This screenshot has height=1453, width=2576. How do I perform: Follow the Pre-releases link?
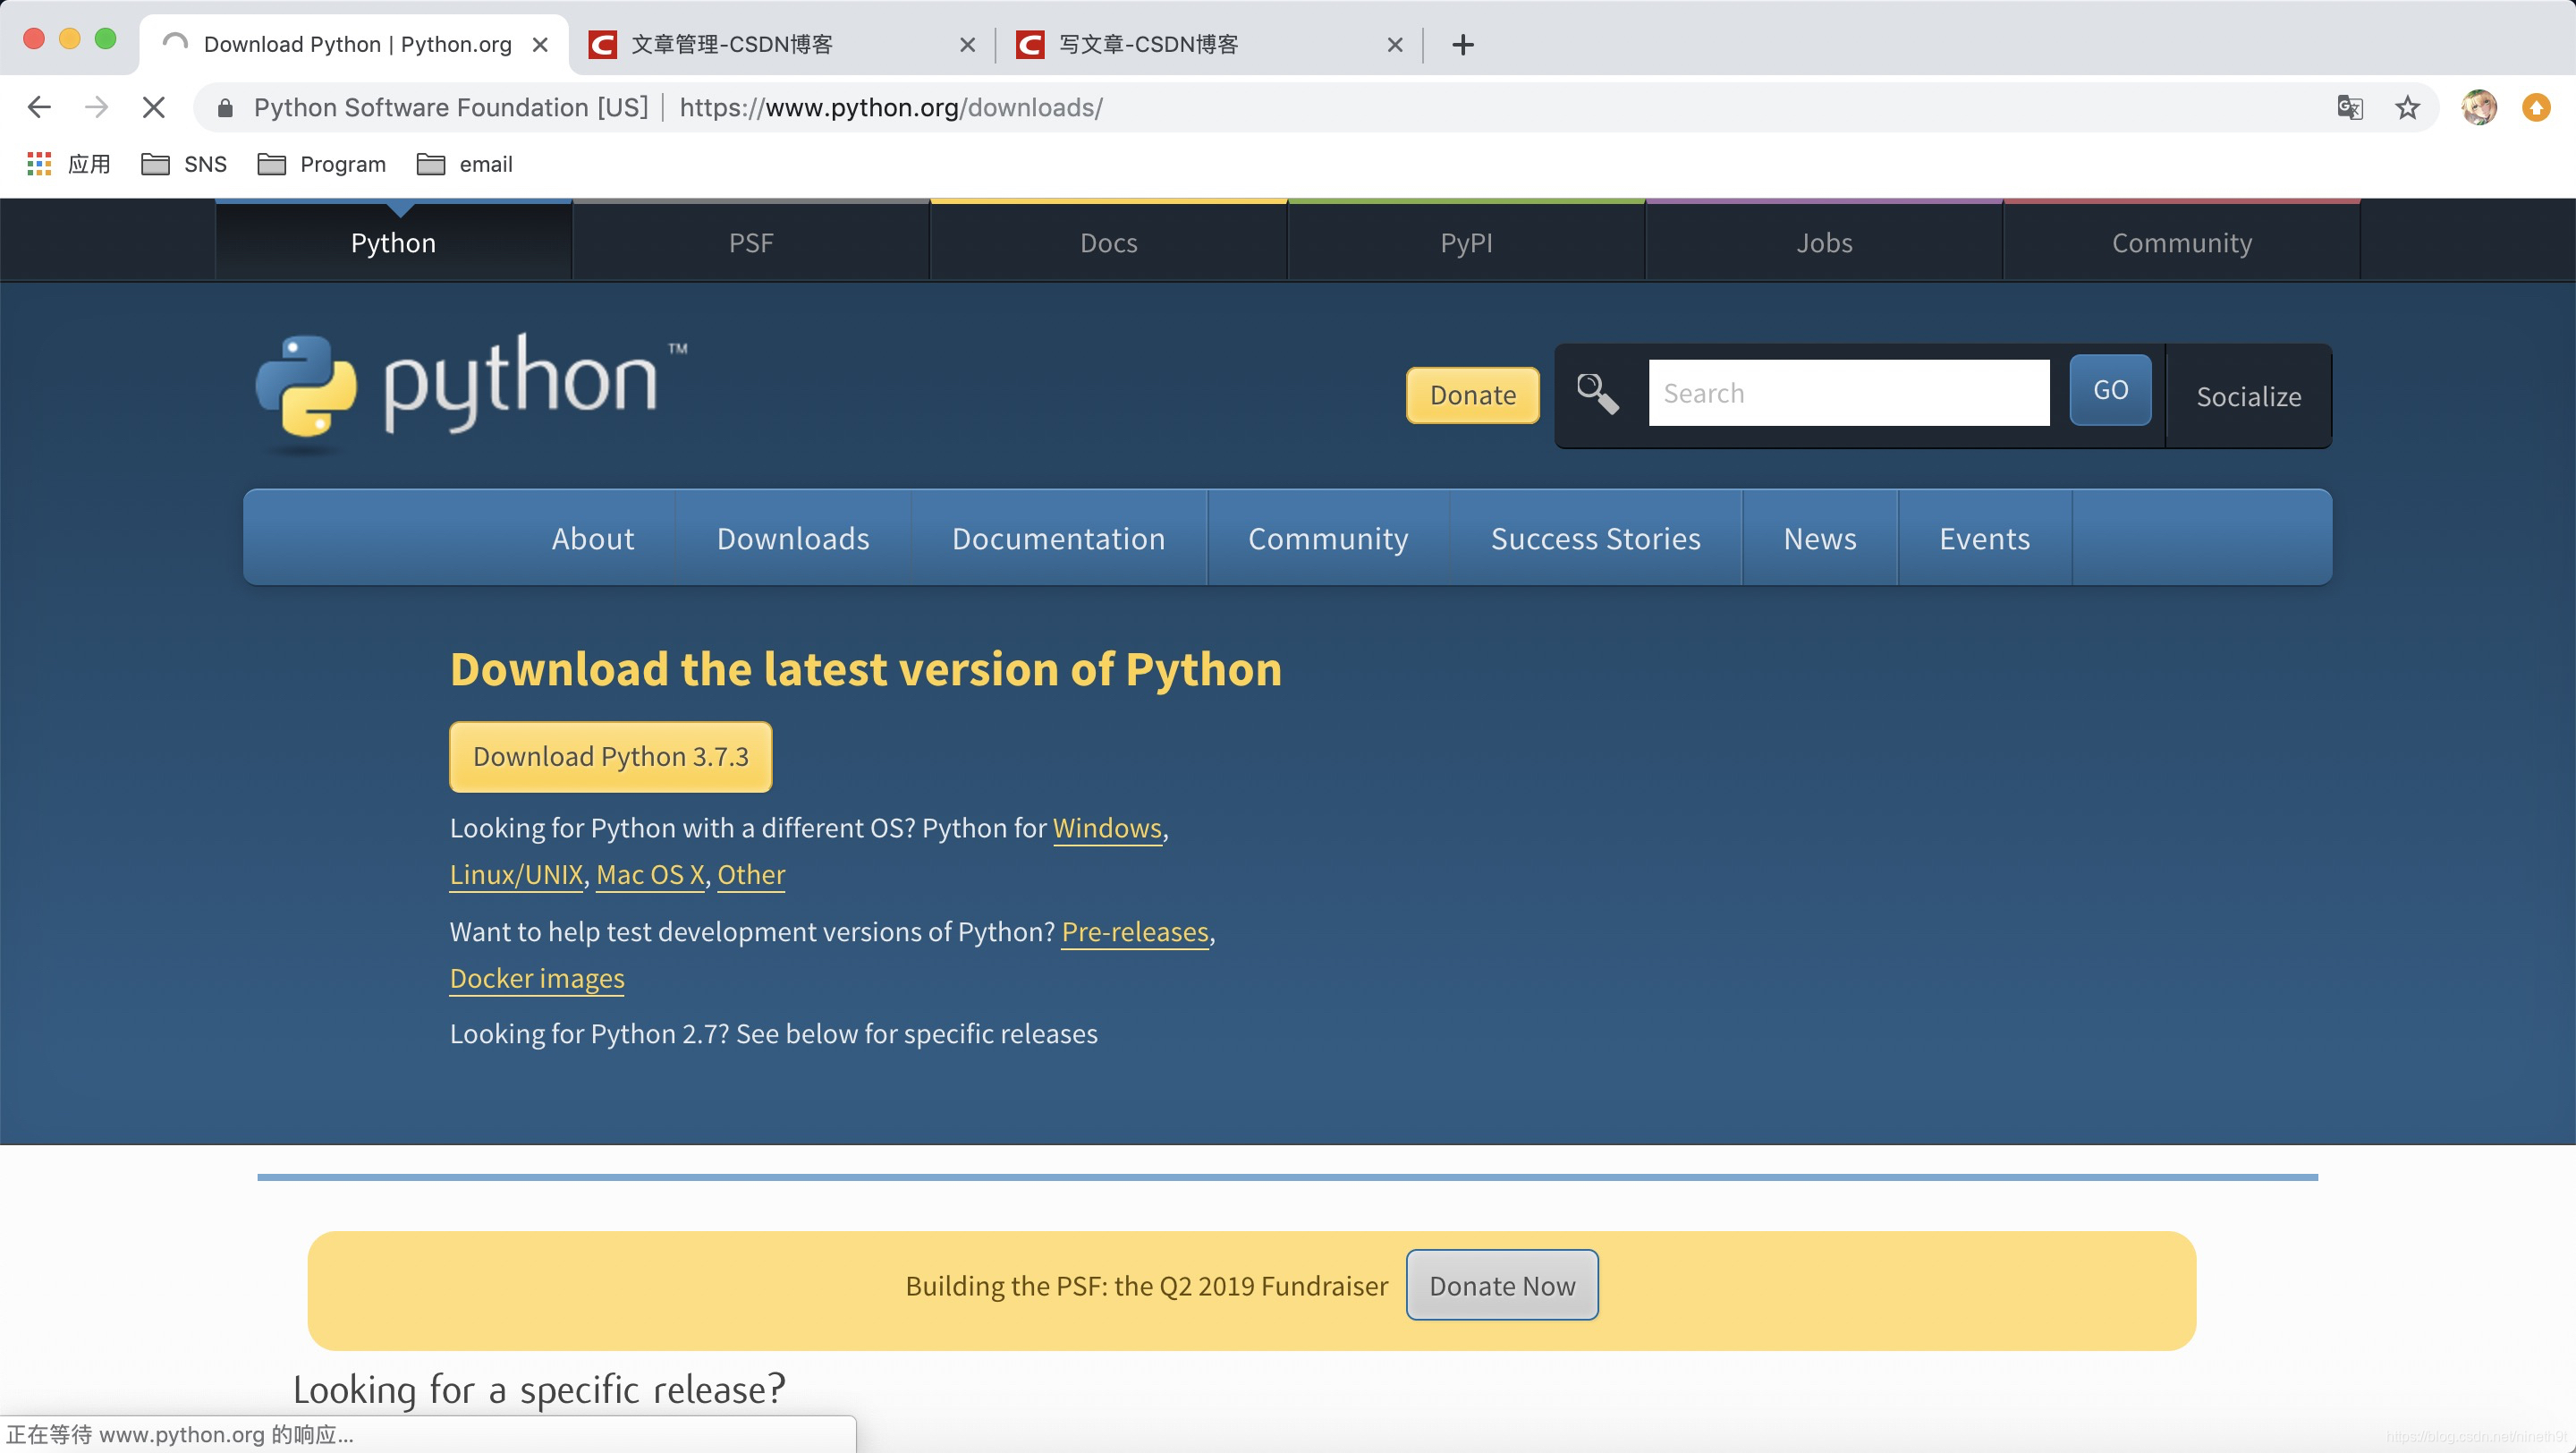point(1135,931)
